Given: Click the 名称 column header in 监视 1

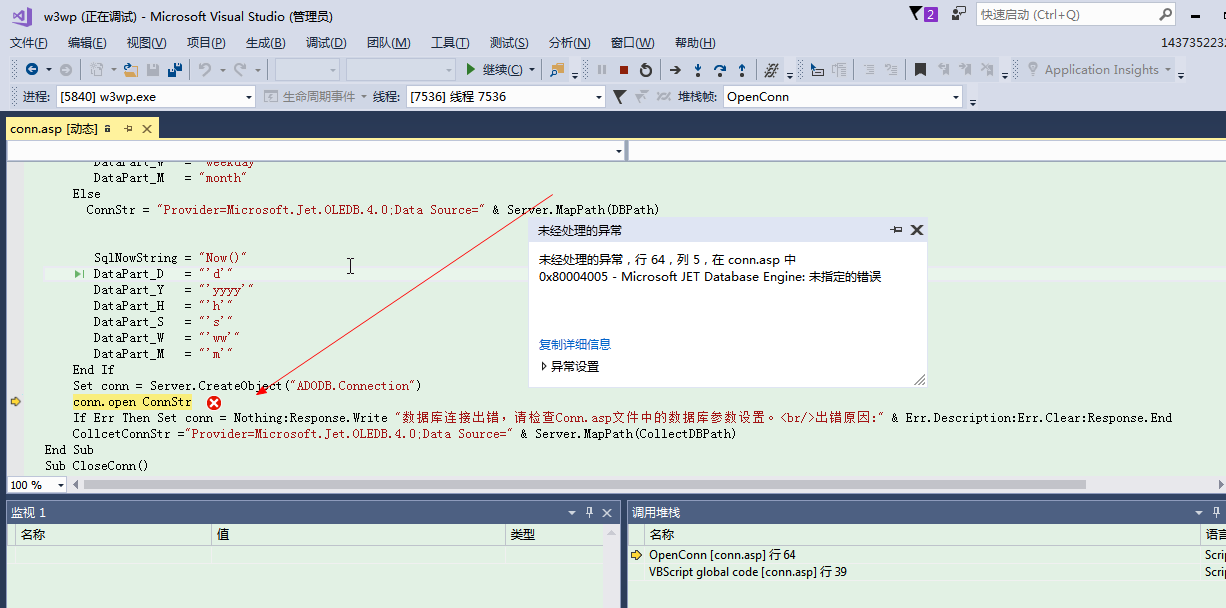Looking at the screenshot, I should [115, 535].
